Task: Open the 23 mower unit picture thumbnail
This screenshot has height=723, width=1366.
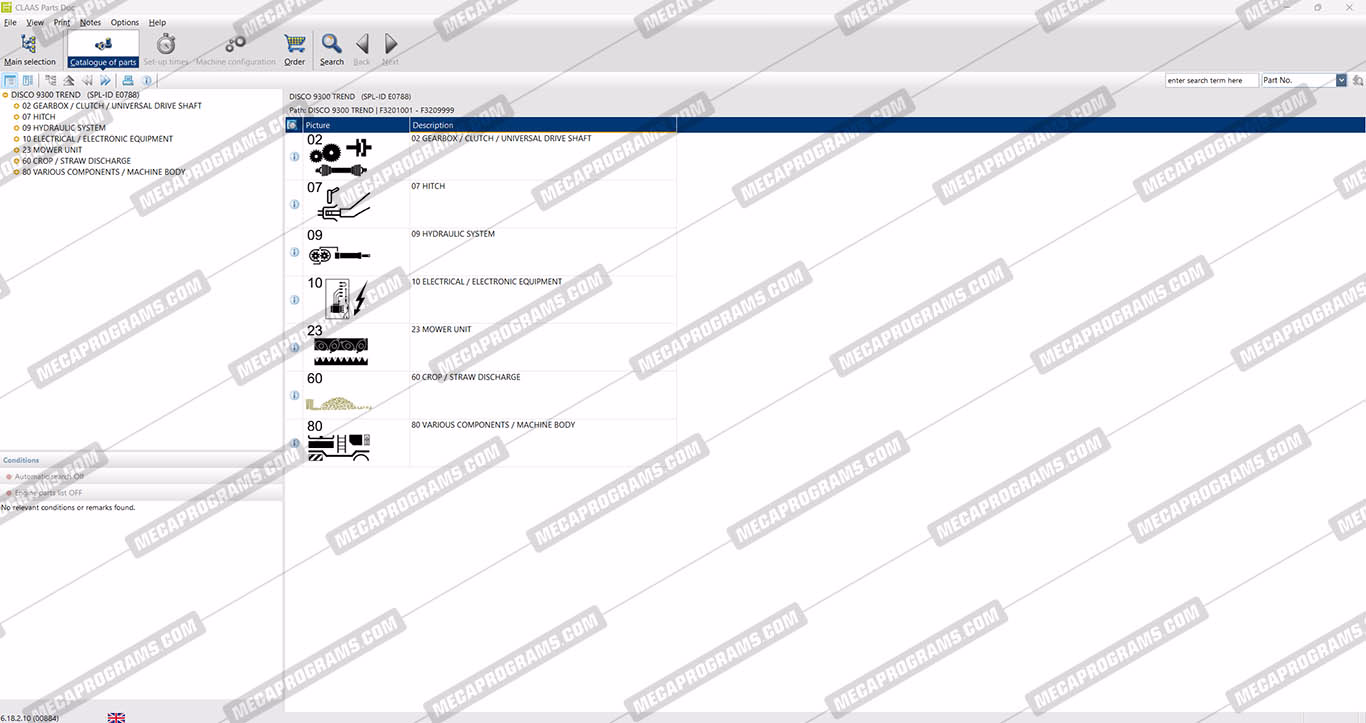Action: (x=340, y=345)
